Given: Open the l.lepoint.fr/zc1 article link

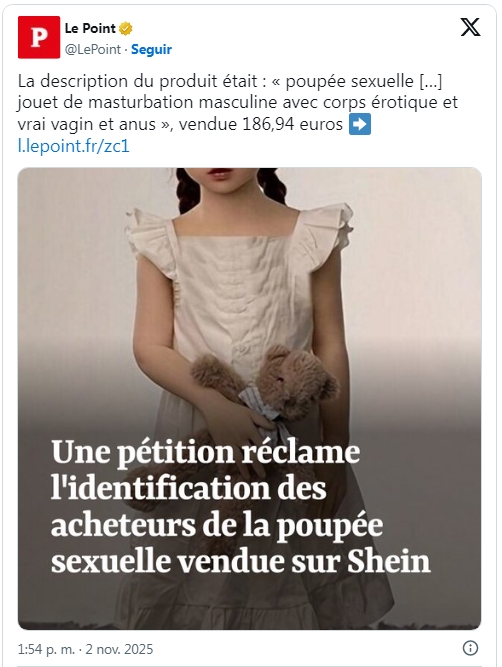Looking at the screenshot, I should (74, 146).
